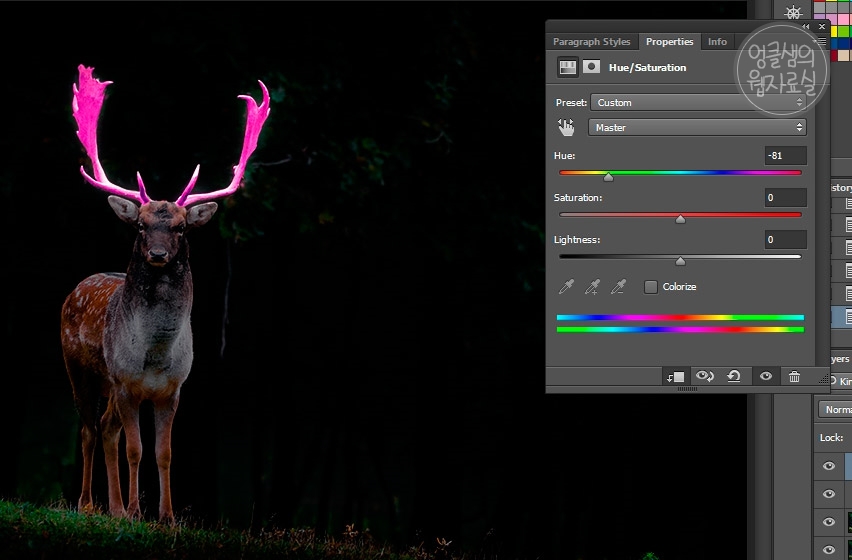The width and height of the screenshot is (852, 560).
Task: Open the Properties panel flyout menu
Action: point(822,41)
